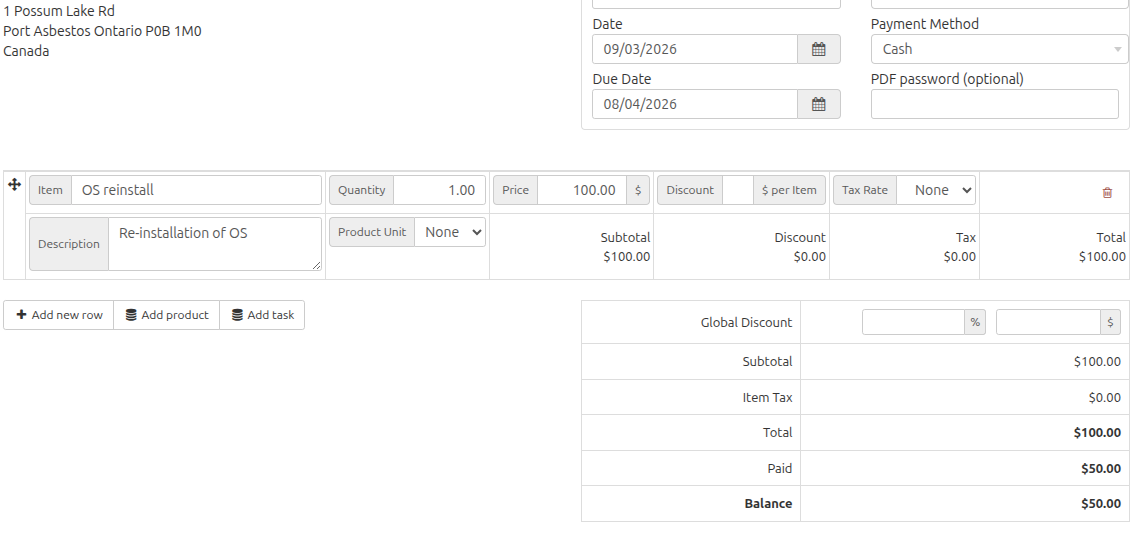Click the Date text field
The height and width of the screenshot is (547, 1135).
pyautogui.click(x=695, y=49)
